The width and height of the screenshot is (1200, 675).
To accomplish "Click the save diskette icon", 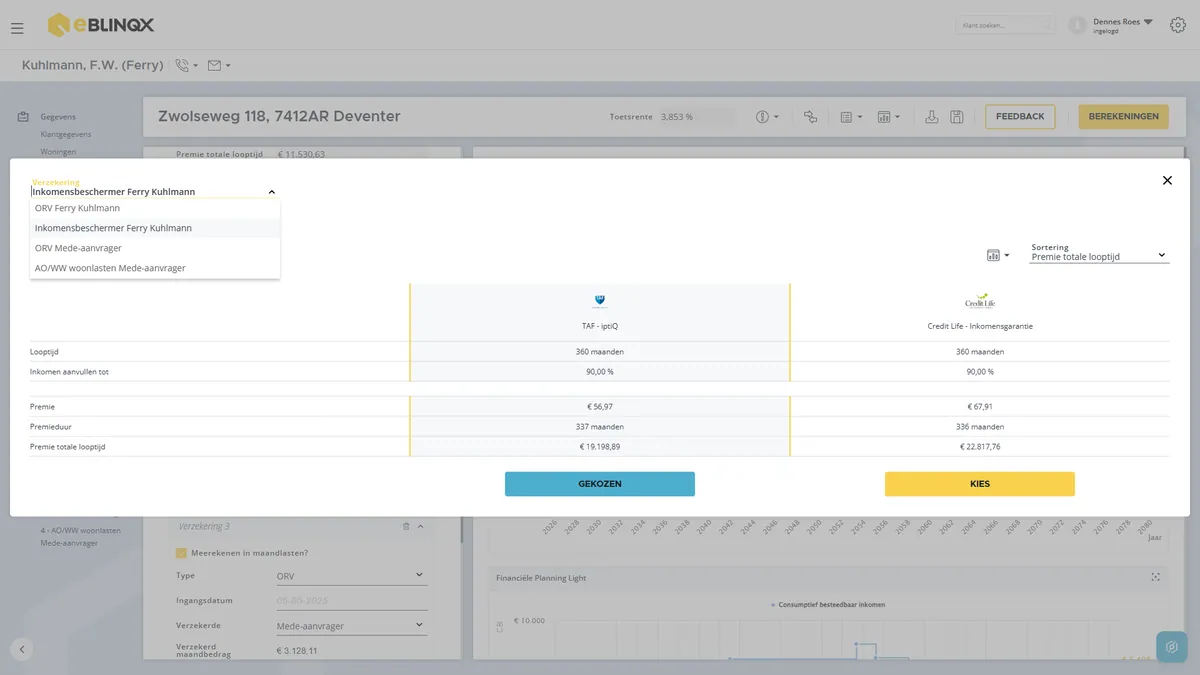I will [957, 117].
